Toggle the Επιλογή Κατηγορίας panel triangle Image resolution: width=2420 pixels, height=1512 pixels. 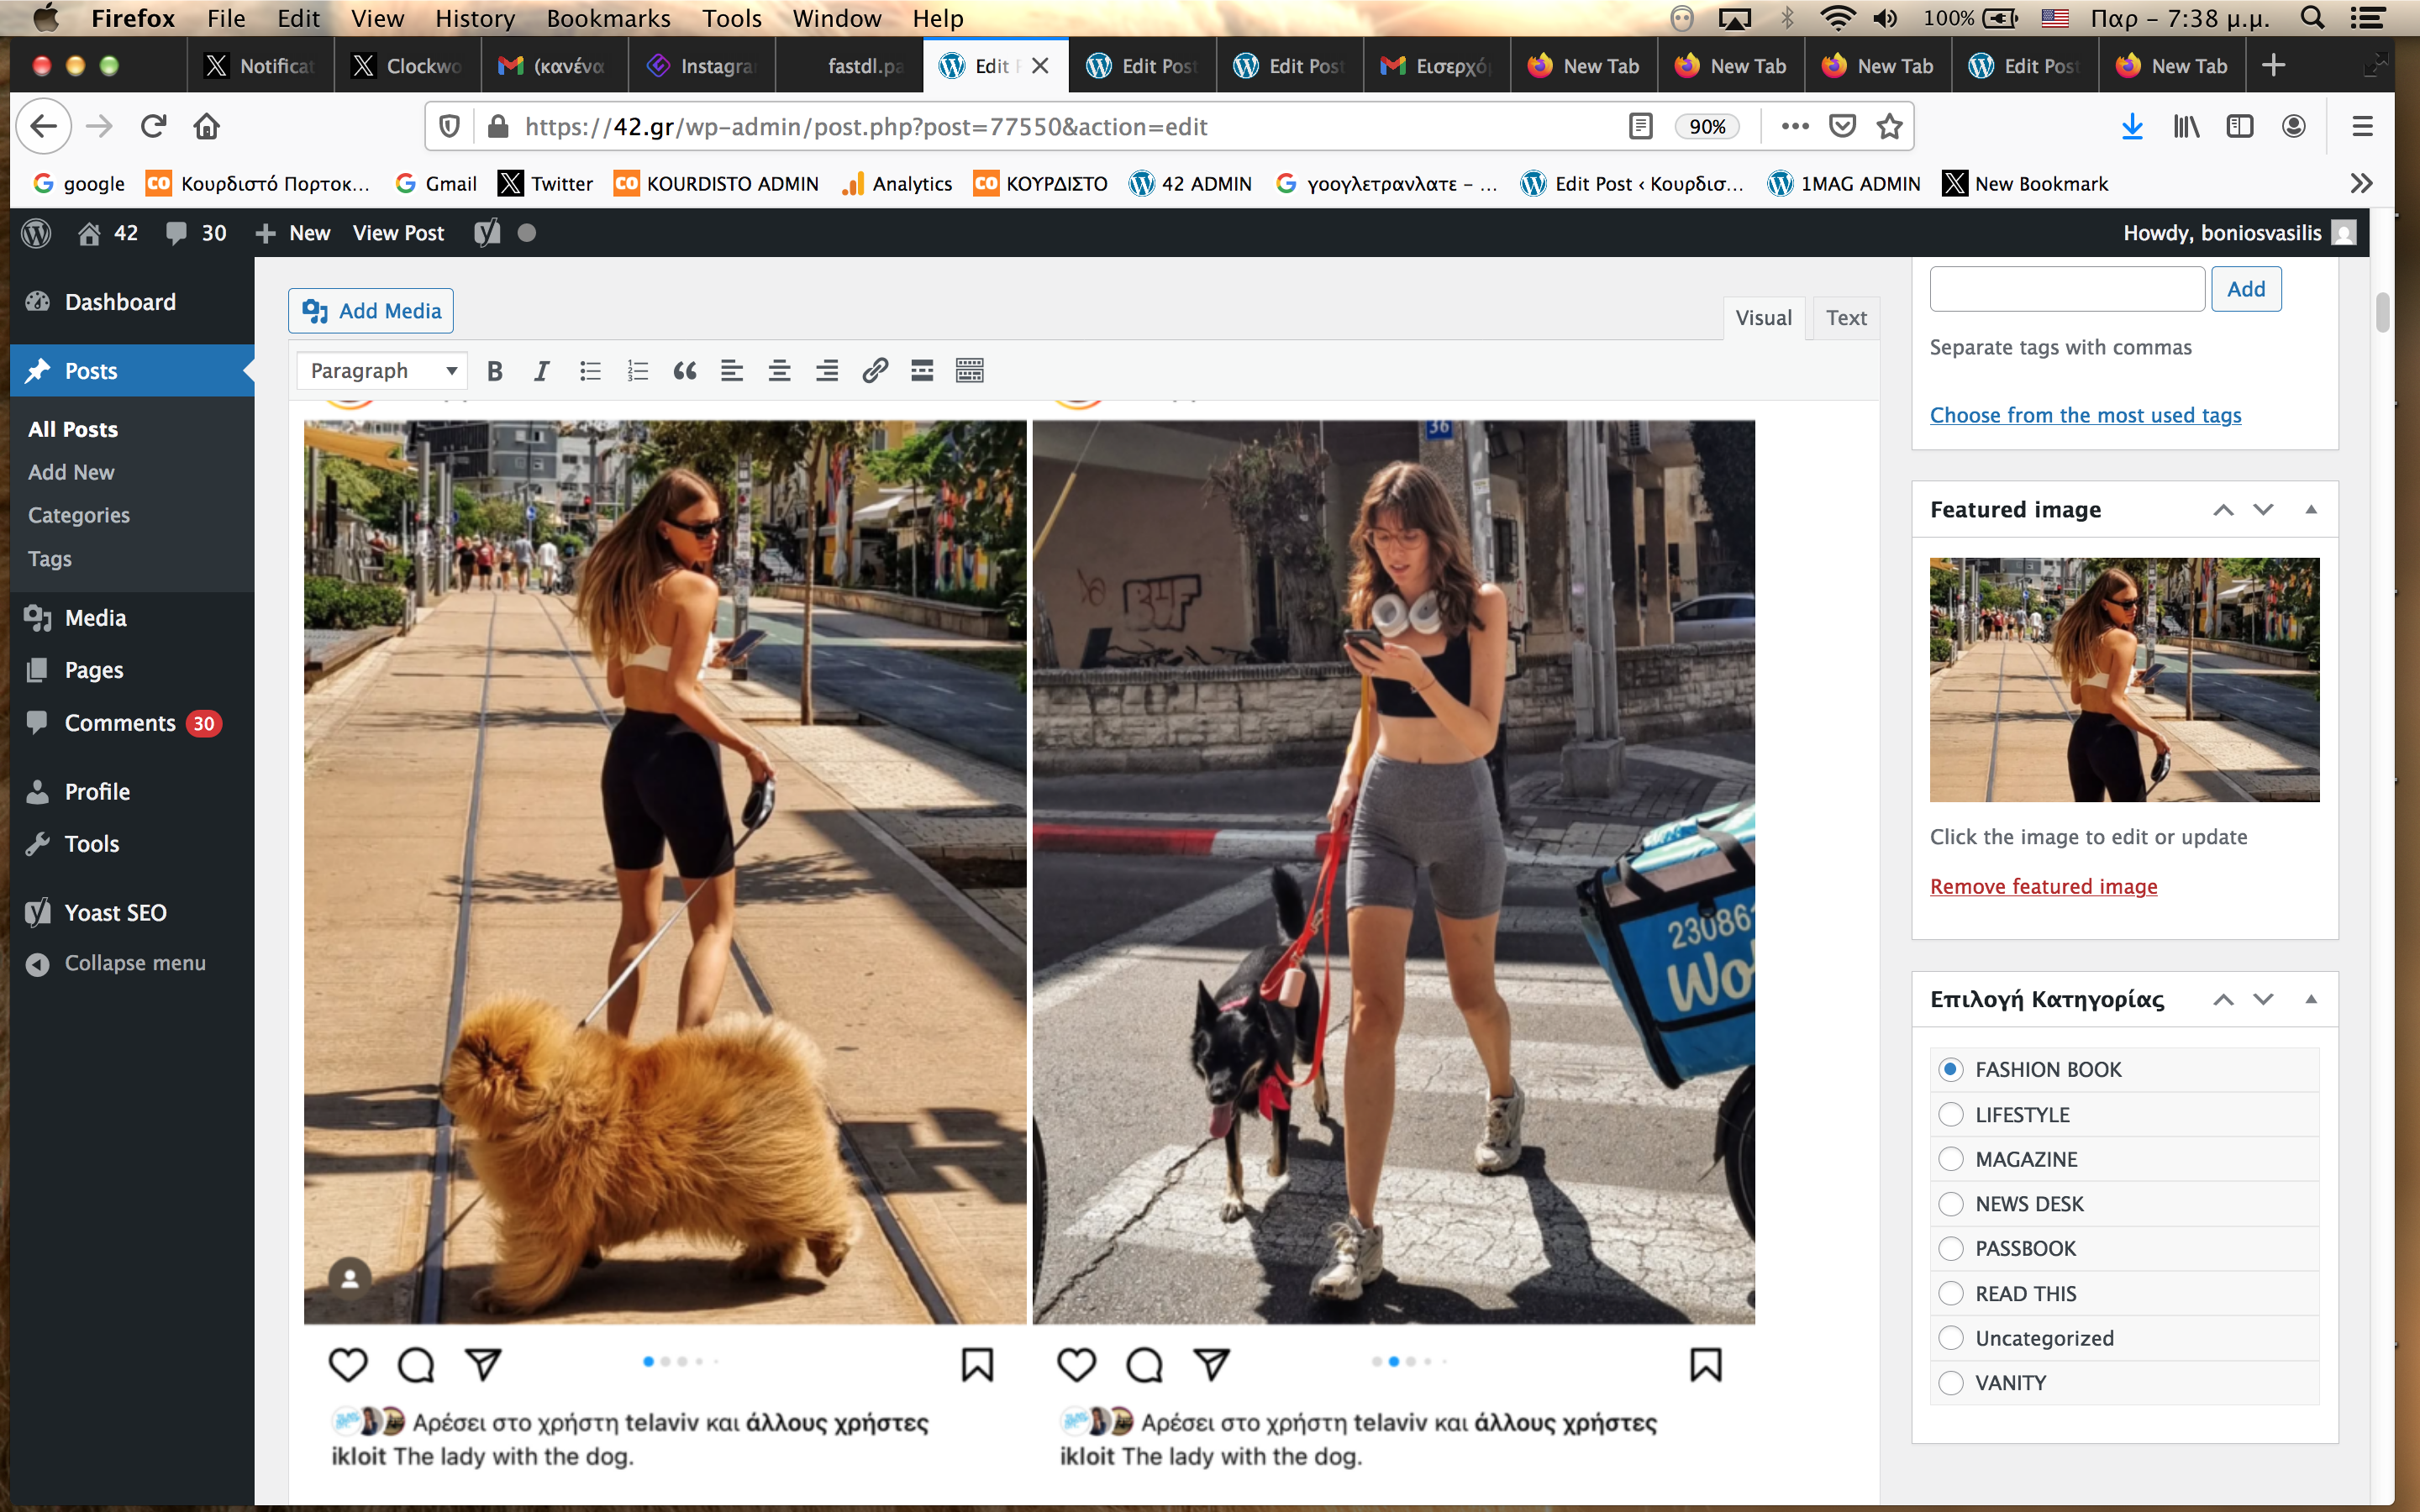tap(2310, 999)
